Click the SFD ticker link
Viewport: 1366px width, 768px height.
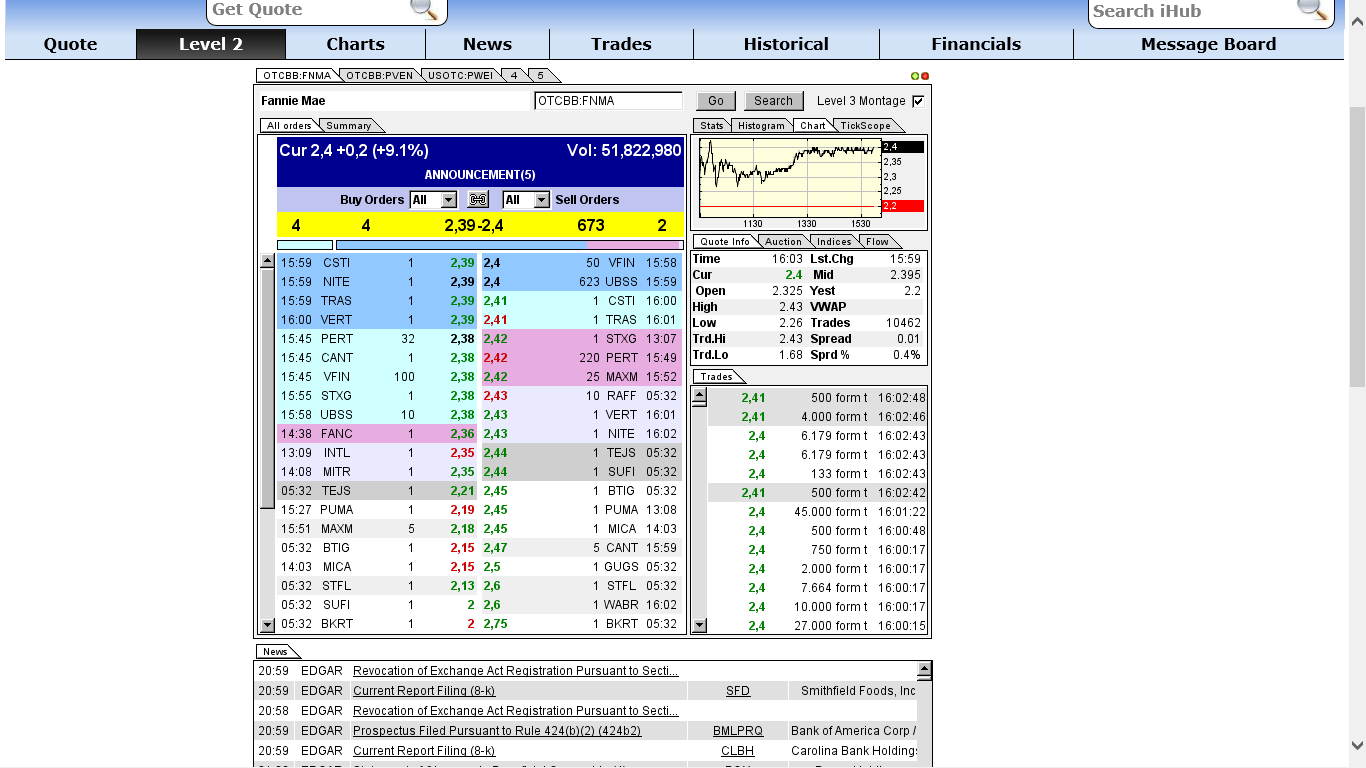(738, 691)
